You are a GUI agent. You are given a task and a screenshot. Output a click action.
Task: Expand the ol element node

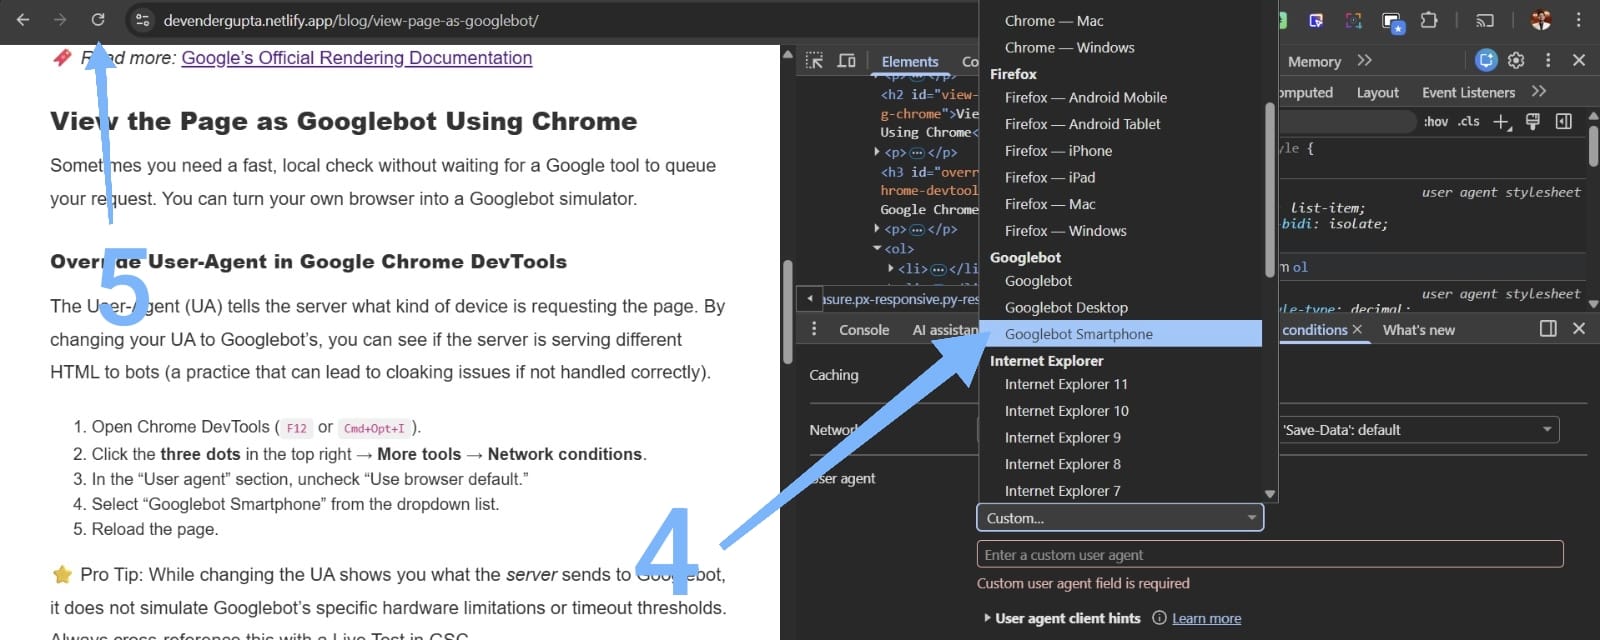(x=877, y=248)
